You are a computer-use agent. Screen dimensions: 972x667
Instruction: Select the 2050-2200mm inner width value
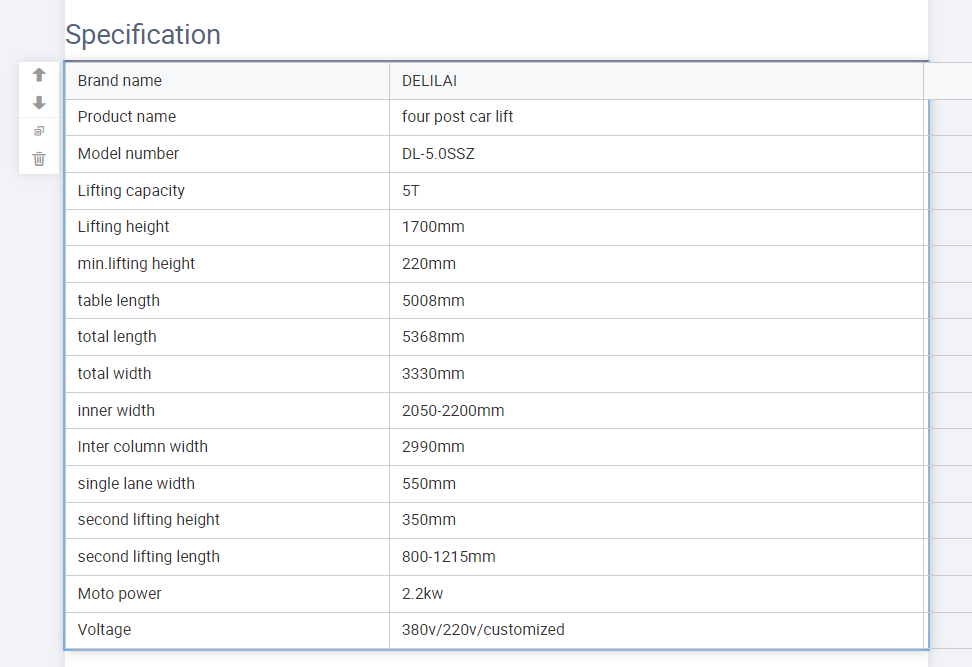(x=453, y=411)
